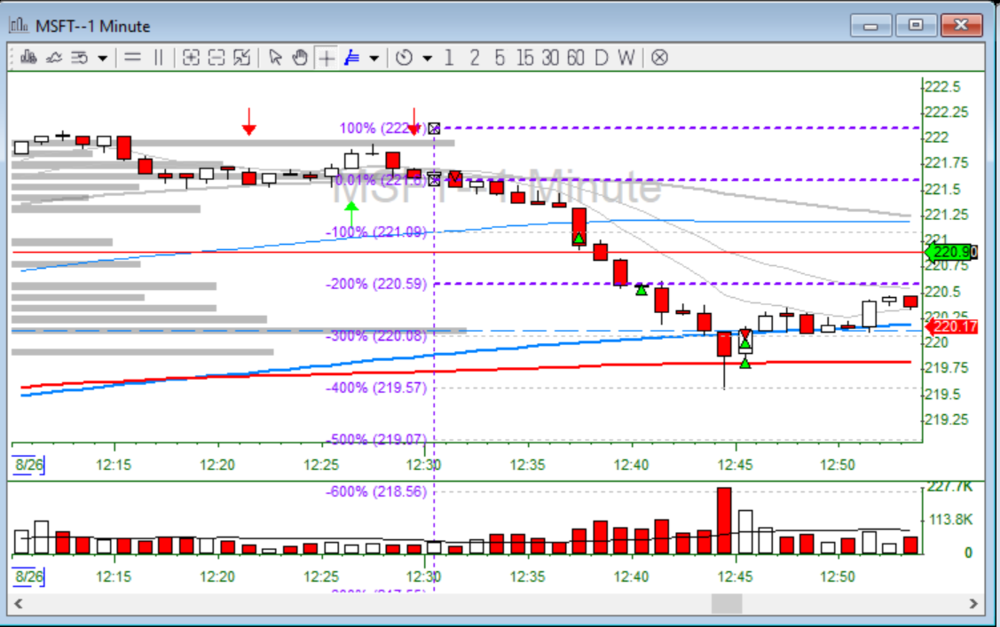Screen dimensions: 1000x627
Task: Click the 60-minute timeframe button
Action: [574, 57]
